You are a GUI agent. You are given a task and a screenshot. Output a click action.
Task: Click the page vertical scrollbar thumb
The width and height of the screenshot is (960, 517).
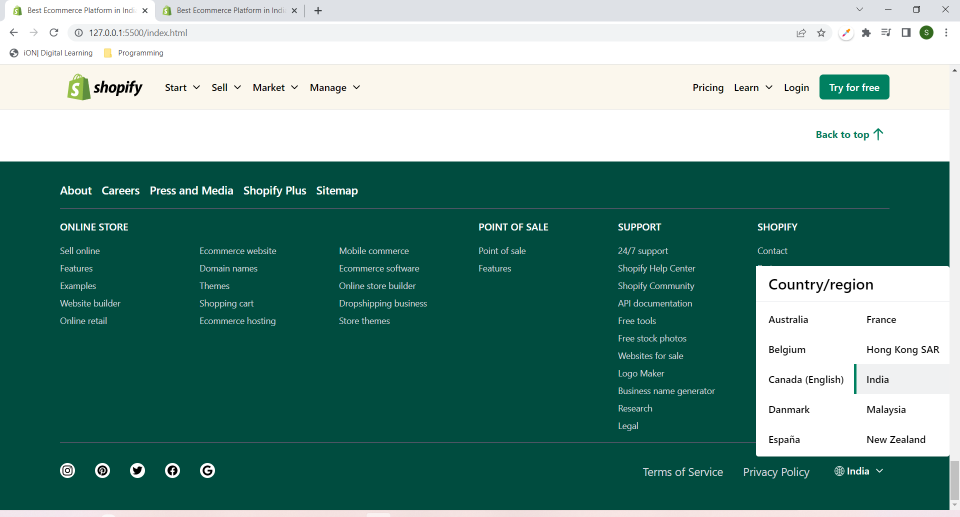[954, 481]
